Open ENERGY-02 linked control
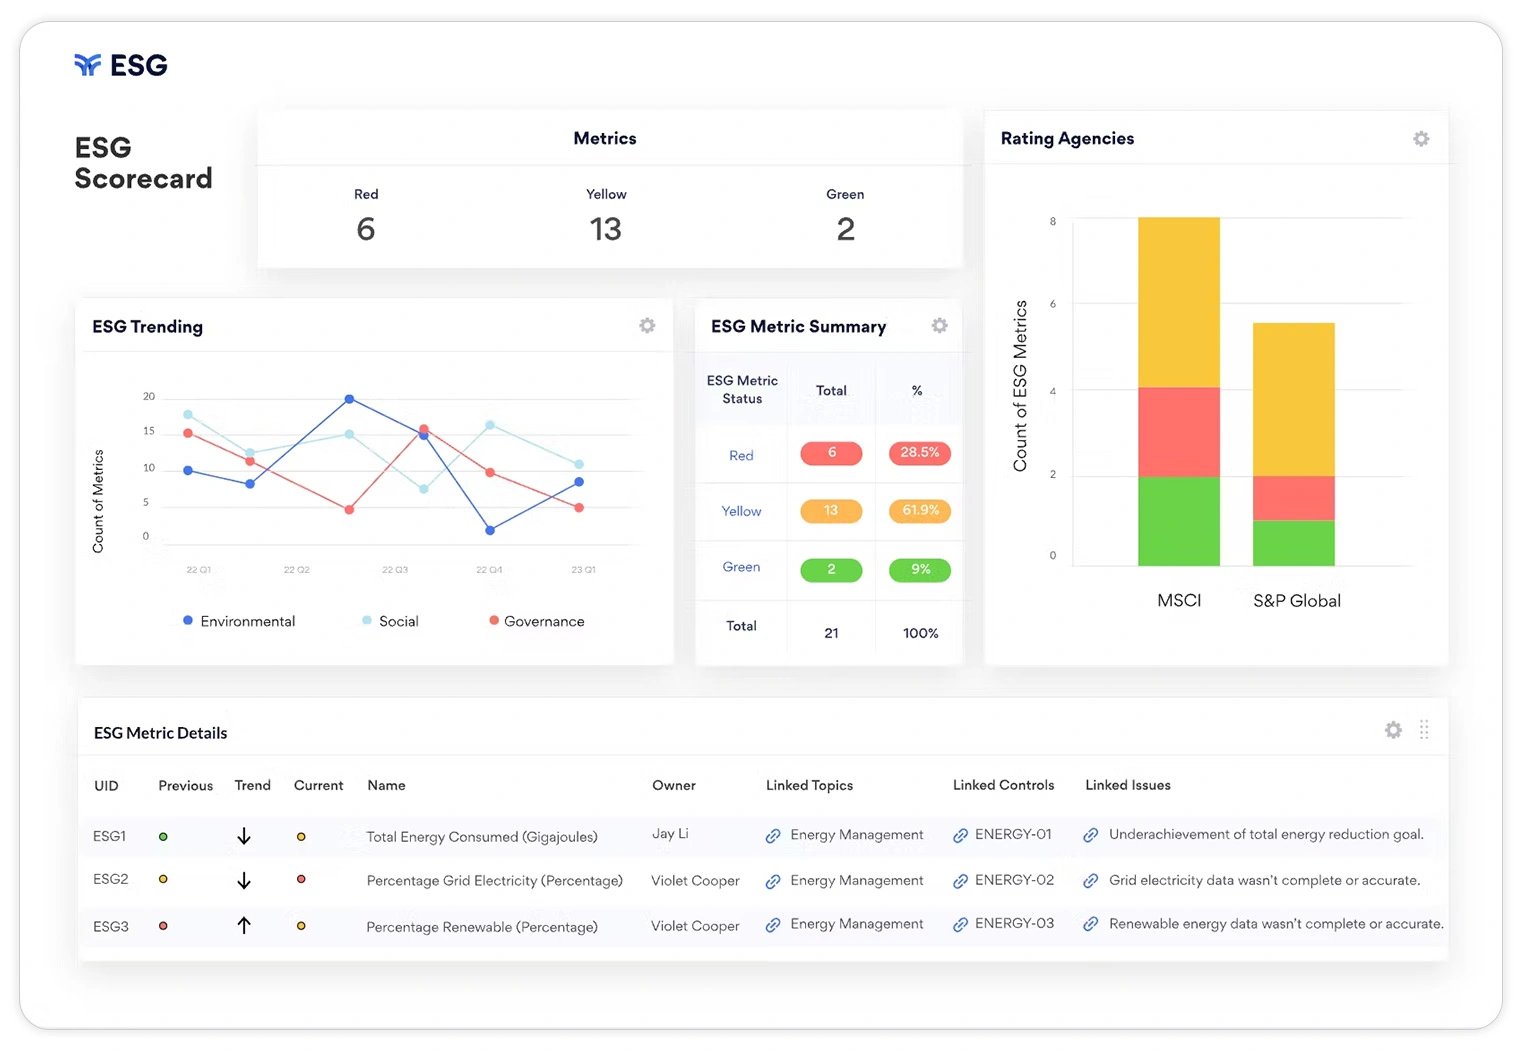1521x1050 pixels. (1013, 880)
